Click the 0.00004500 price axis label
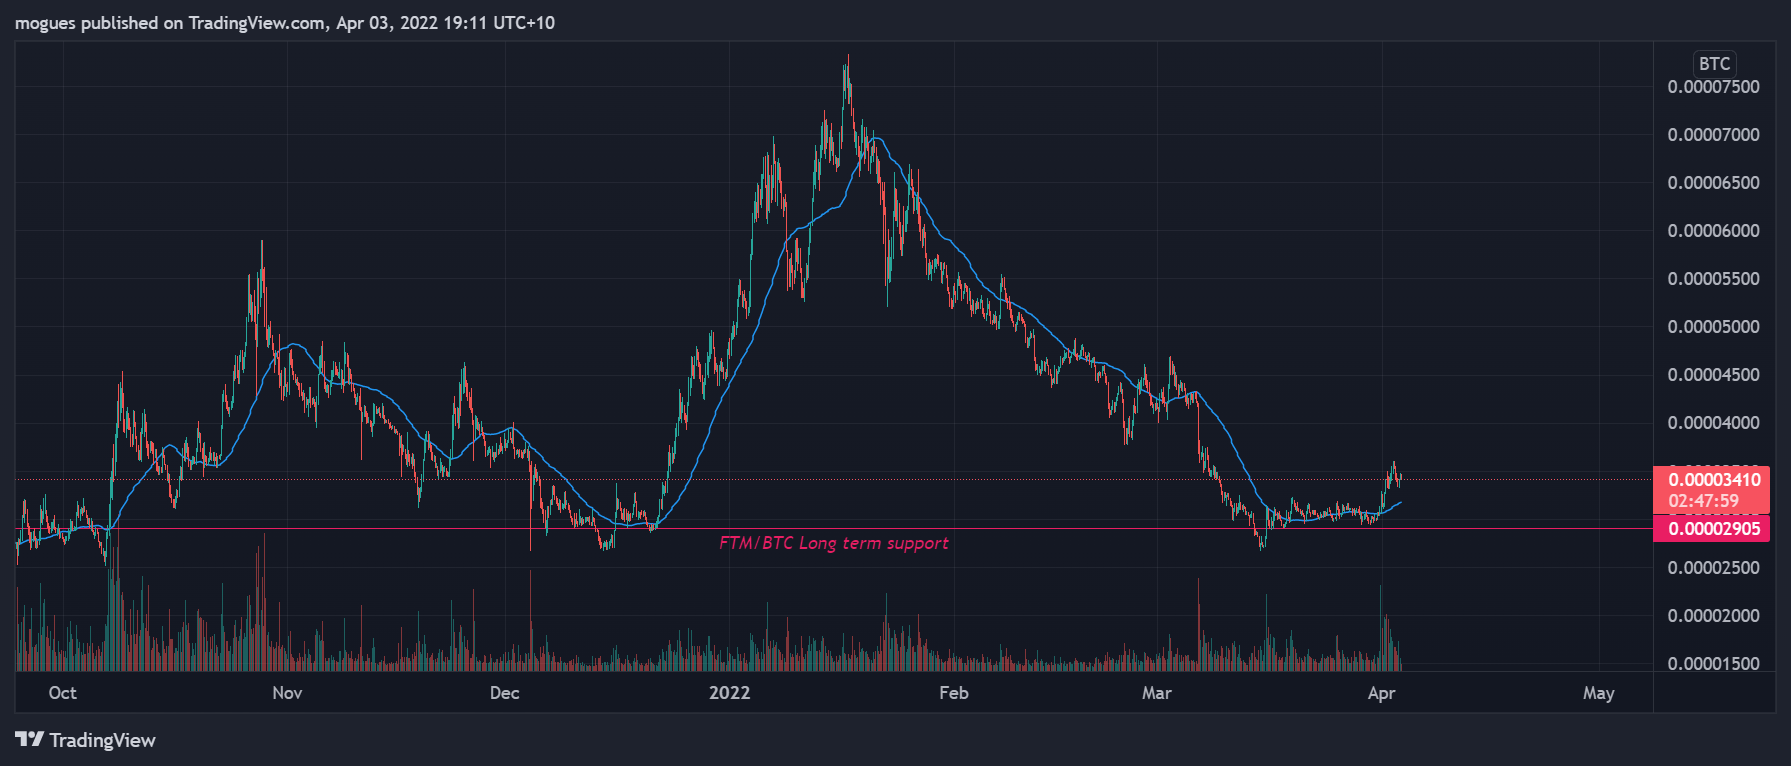Image resolution: width=1791 pixels, height=766 pixels. (1713, 375)
